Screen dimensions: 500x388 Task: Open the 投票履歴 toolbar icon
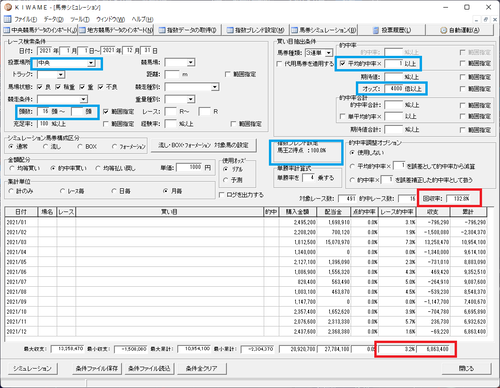point(376,30)
